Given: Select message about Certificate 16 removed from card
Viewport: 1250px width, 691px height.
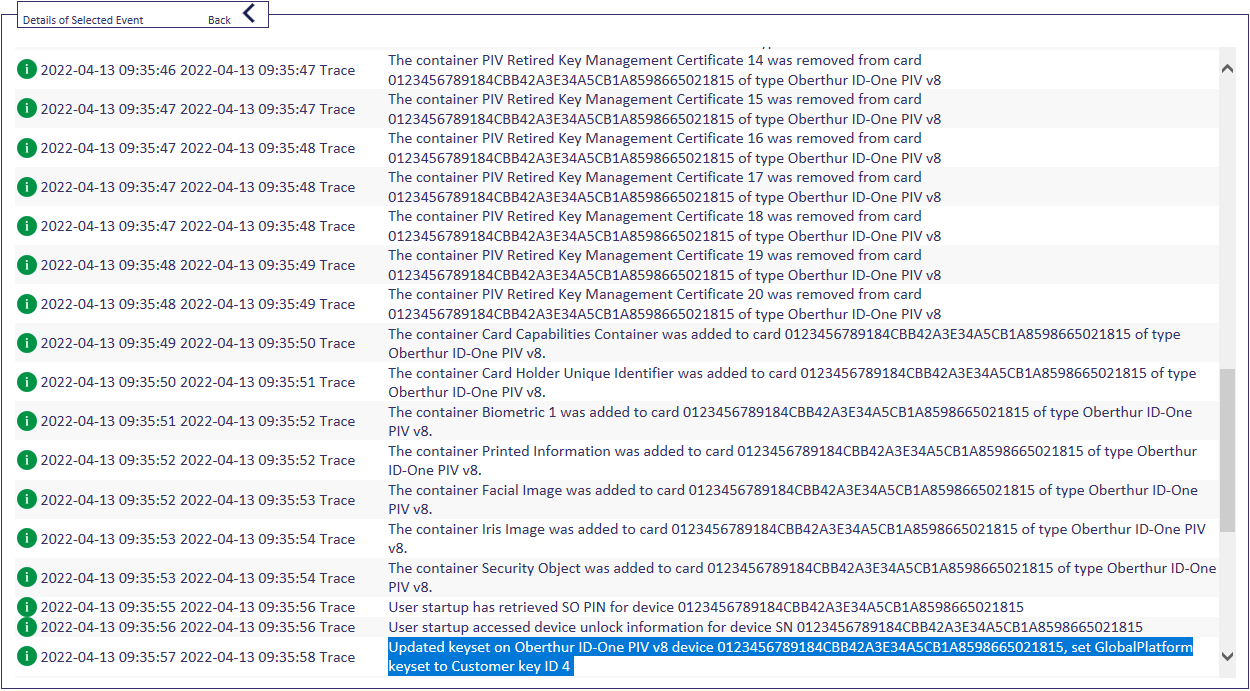Looking at the screenshot, I should pos(664,148).
